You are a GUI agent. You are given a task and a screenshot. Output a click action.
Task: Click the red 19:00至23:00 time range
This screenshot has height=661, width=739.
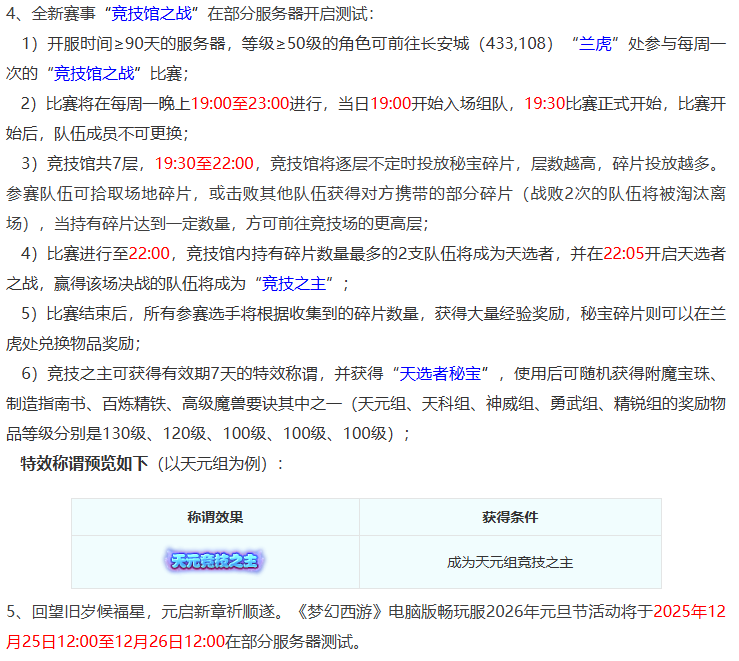[239, 104]
